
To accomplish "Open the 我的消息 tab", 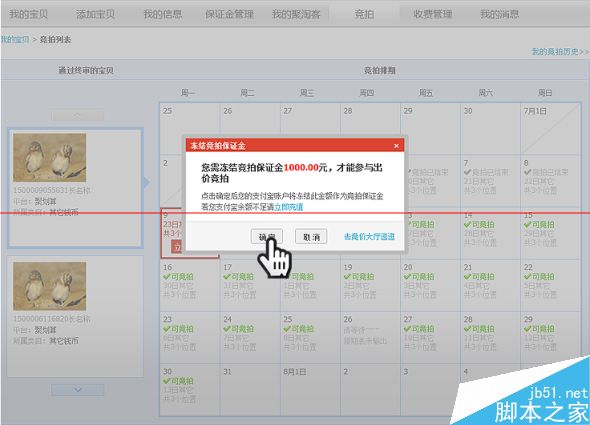I will click(500, 14).
